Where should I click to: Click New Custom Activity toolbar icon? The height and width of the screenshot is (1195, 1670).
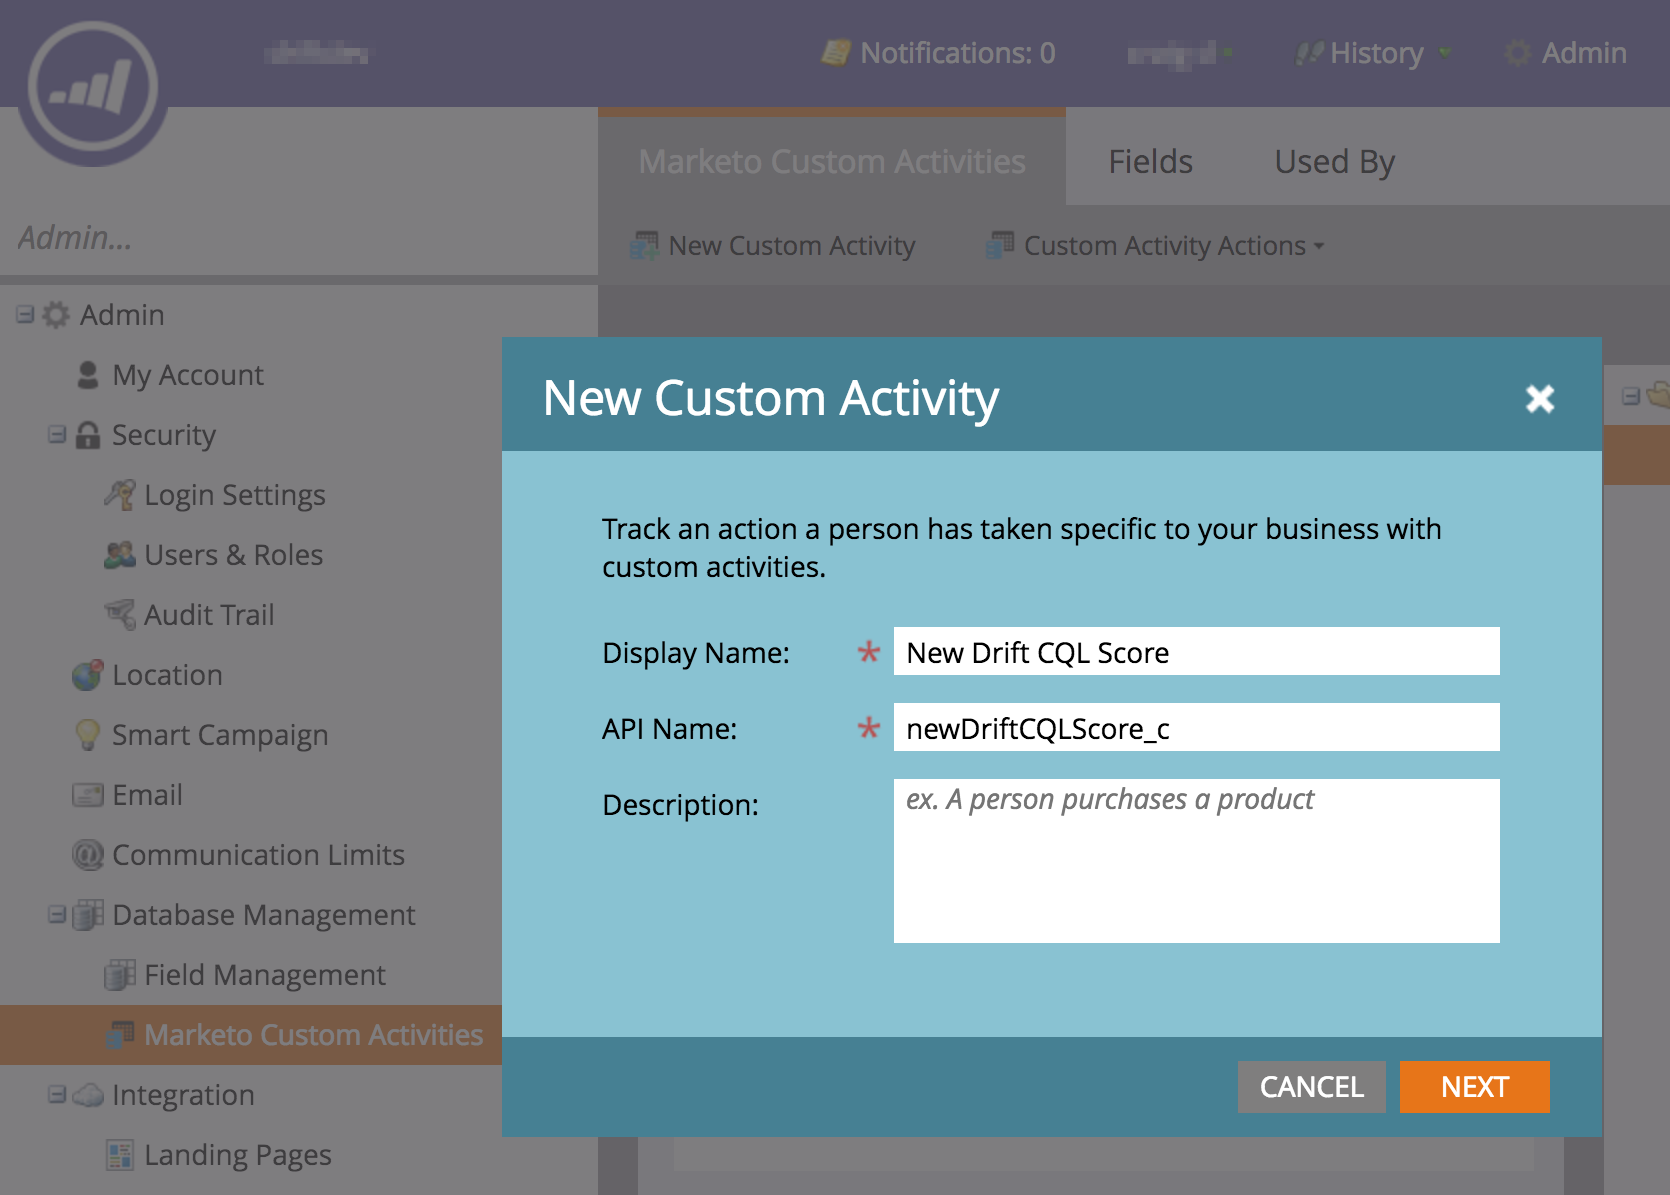tap(645, 245)
